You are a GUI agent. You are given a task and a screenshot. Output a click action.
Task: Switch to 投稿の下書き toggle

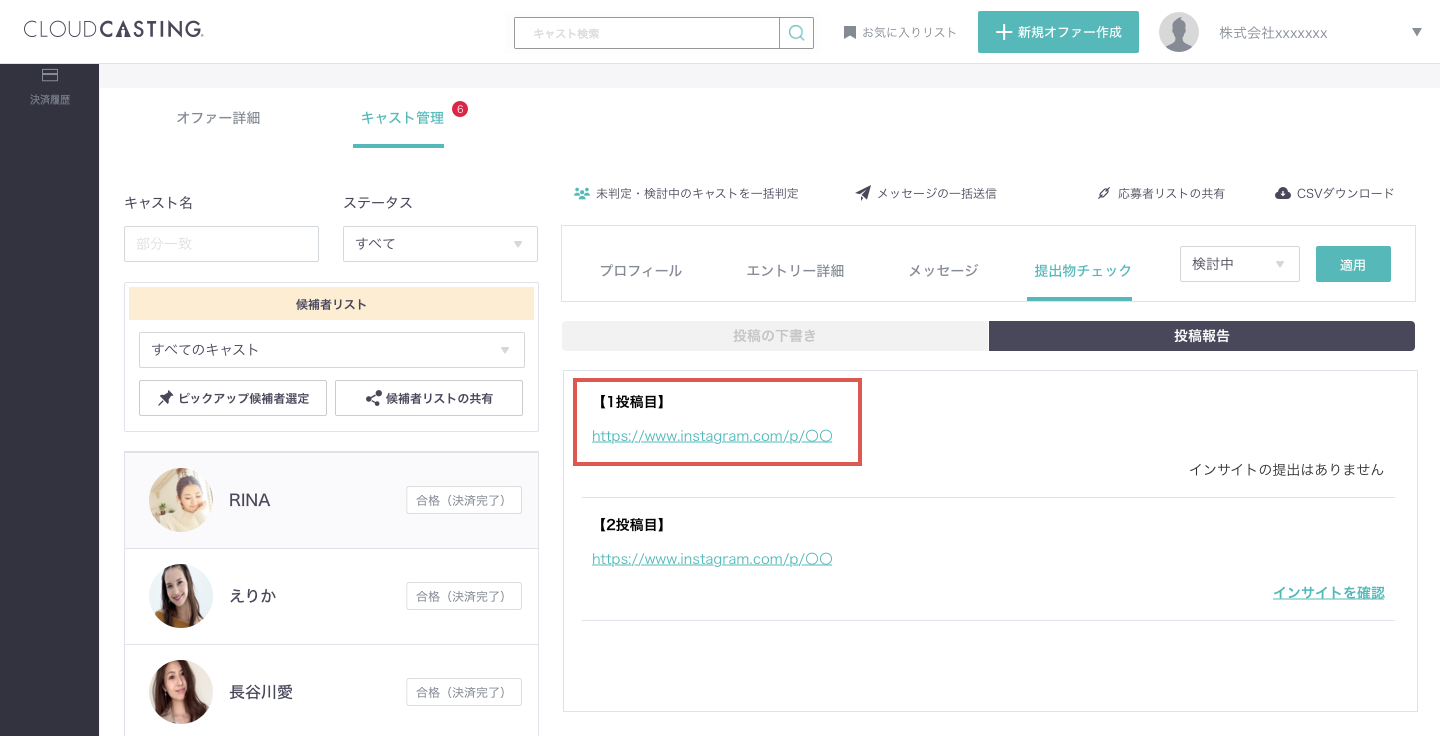pyautogui.click(x=775, y=336)
